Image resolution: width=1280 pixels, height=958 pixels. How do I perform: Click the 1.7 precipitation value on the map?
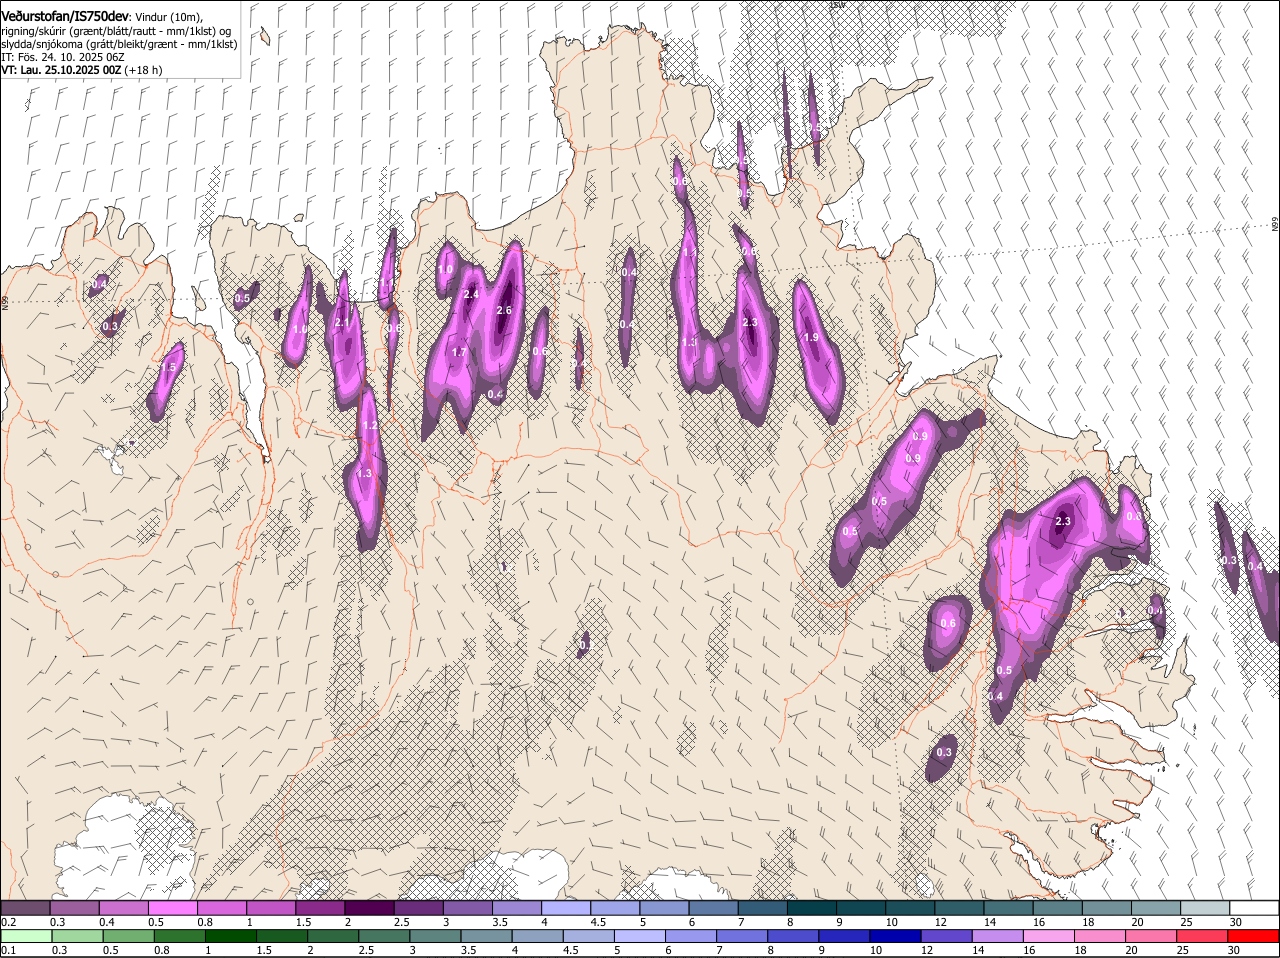pos(459,352)
